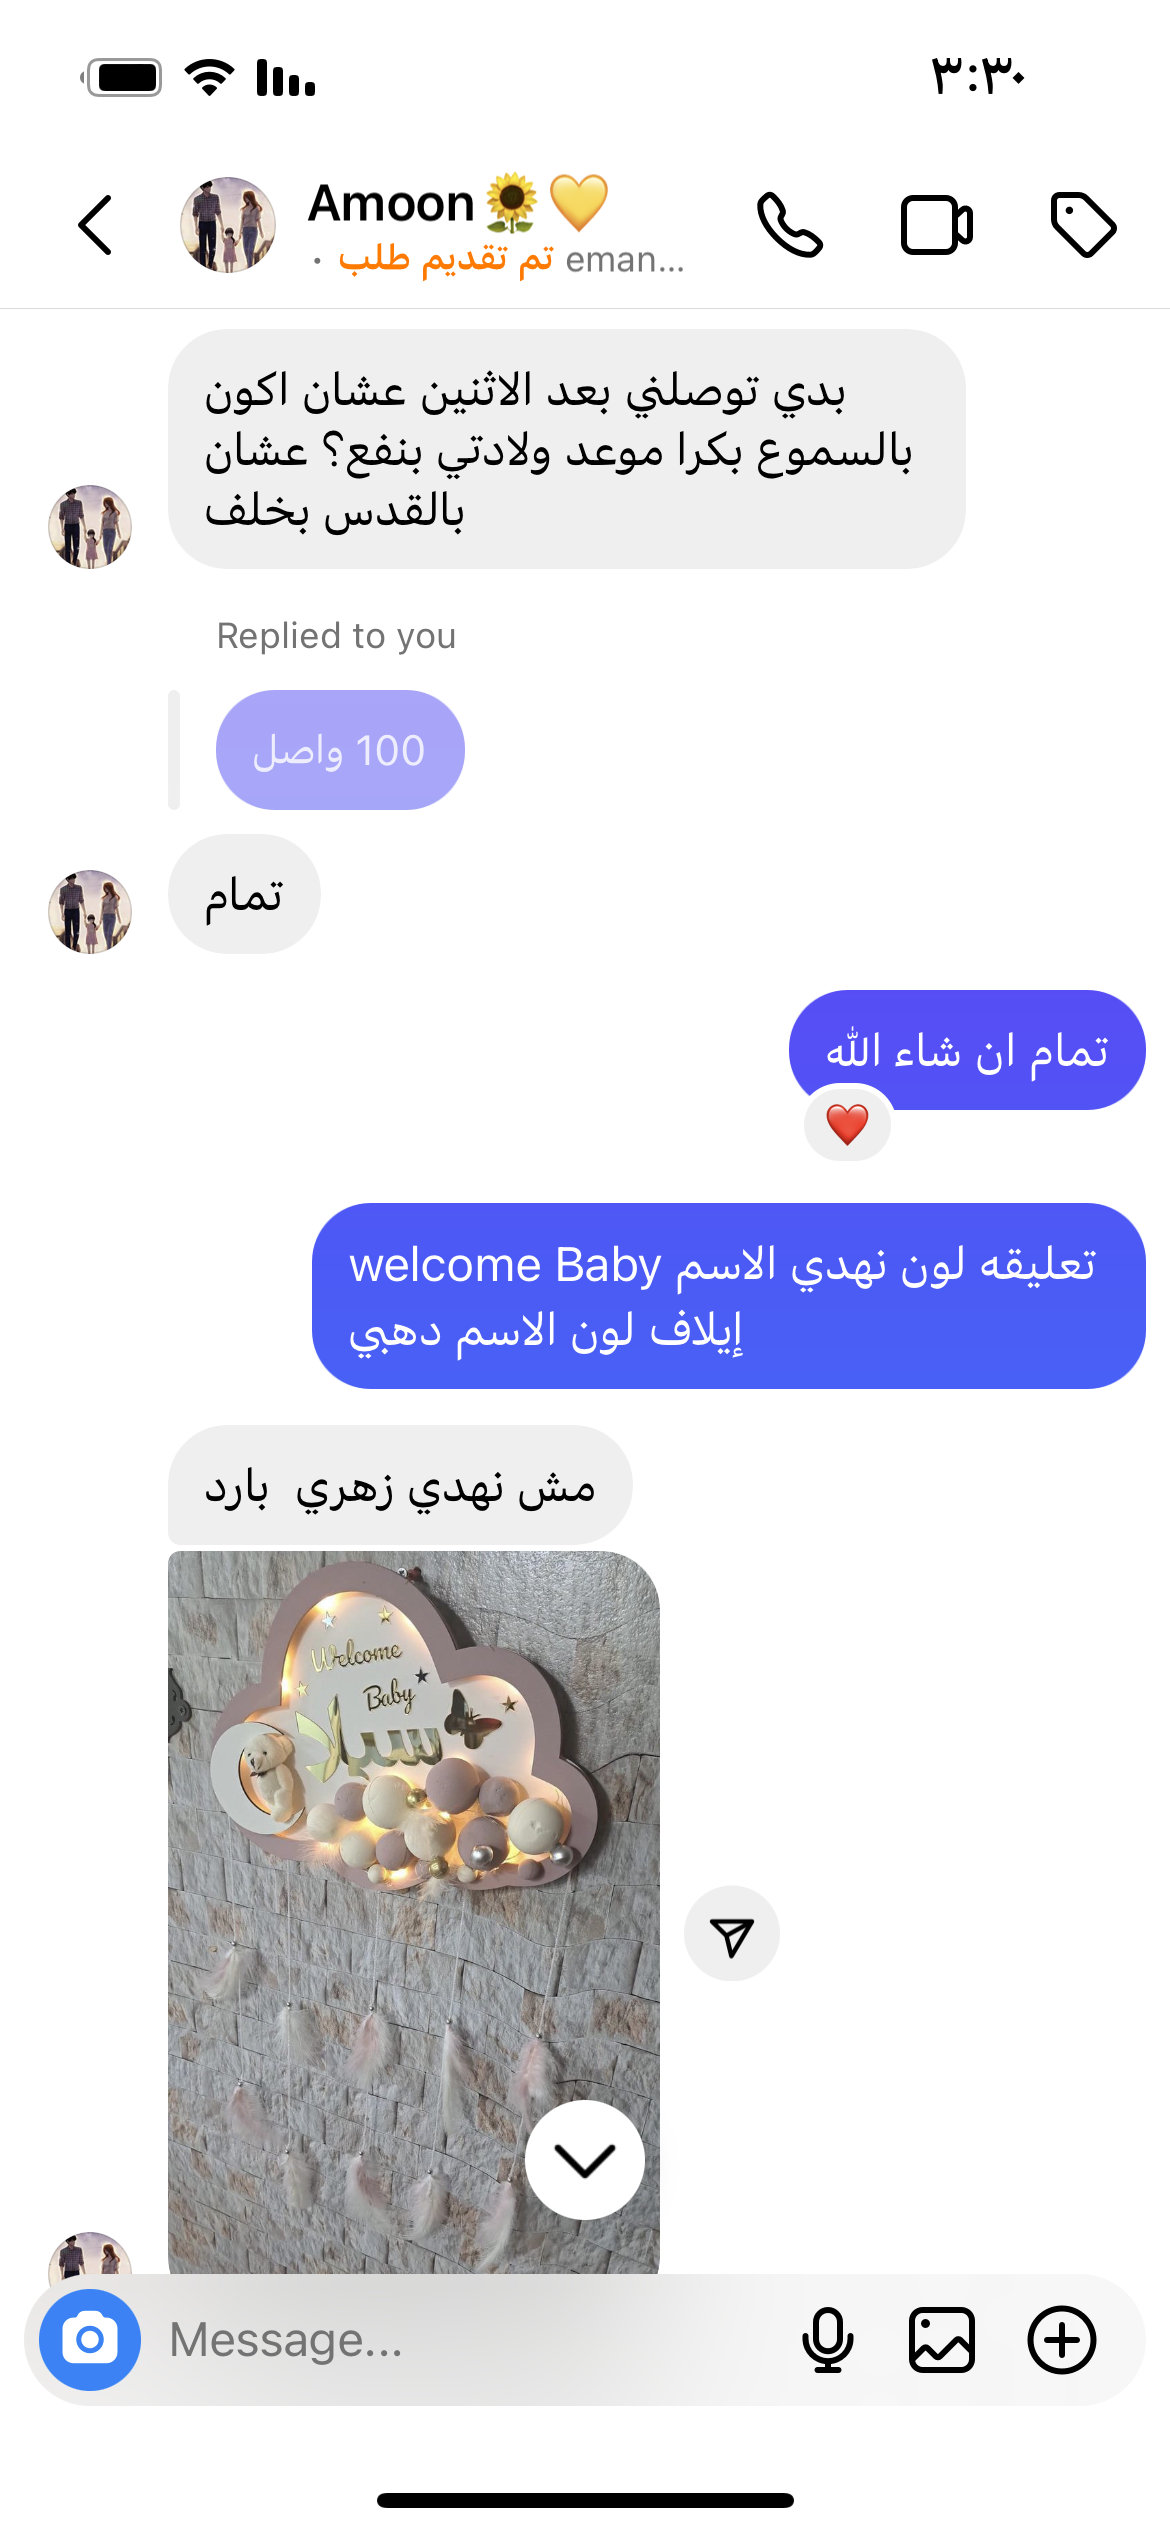Forward the Welcome Baby photo via share icon
The width and height of the screenshot is (1170, 2532).
click(x=732, y=1934)
